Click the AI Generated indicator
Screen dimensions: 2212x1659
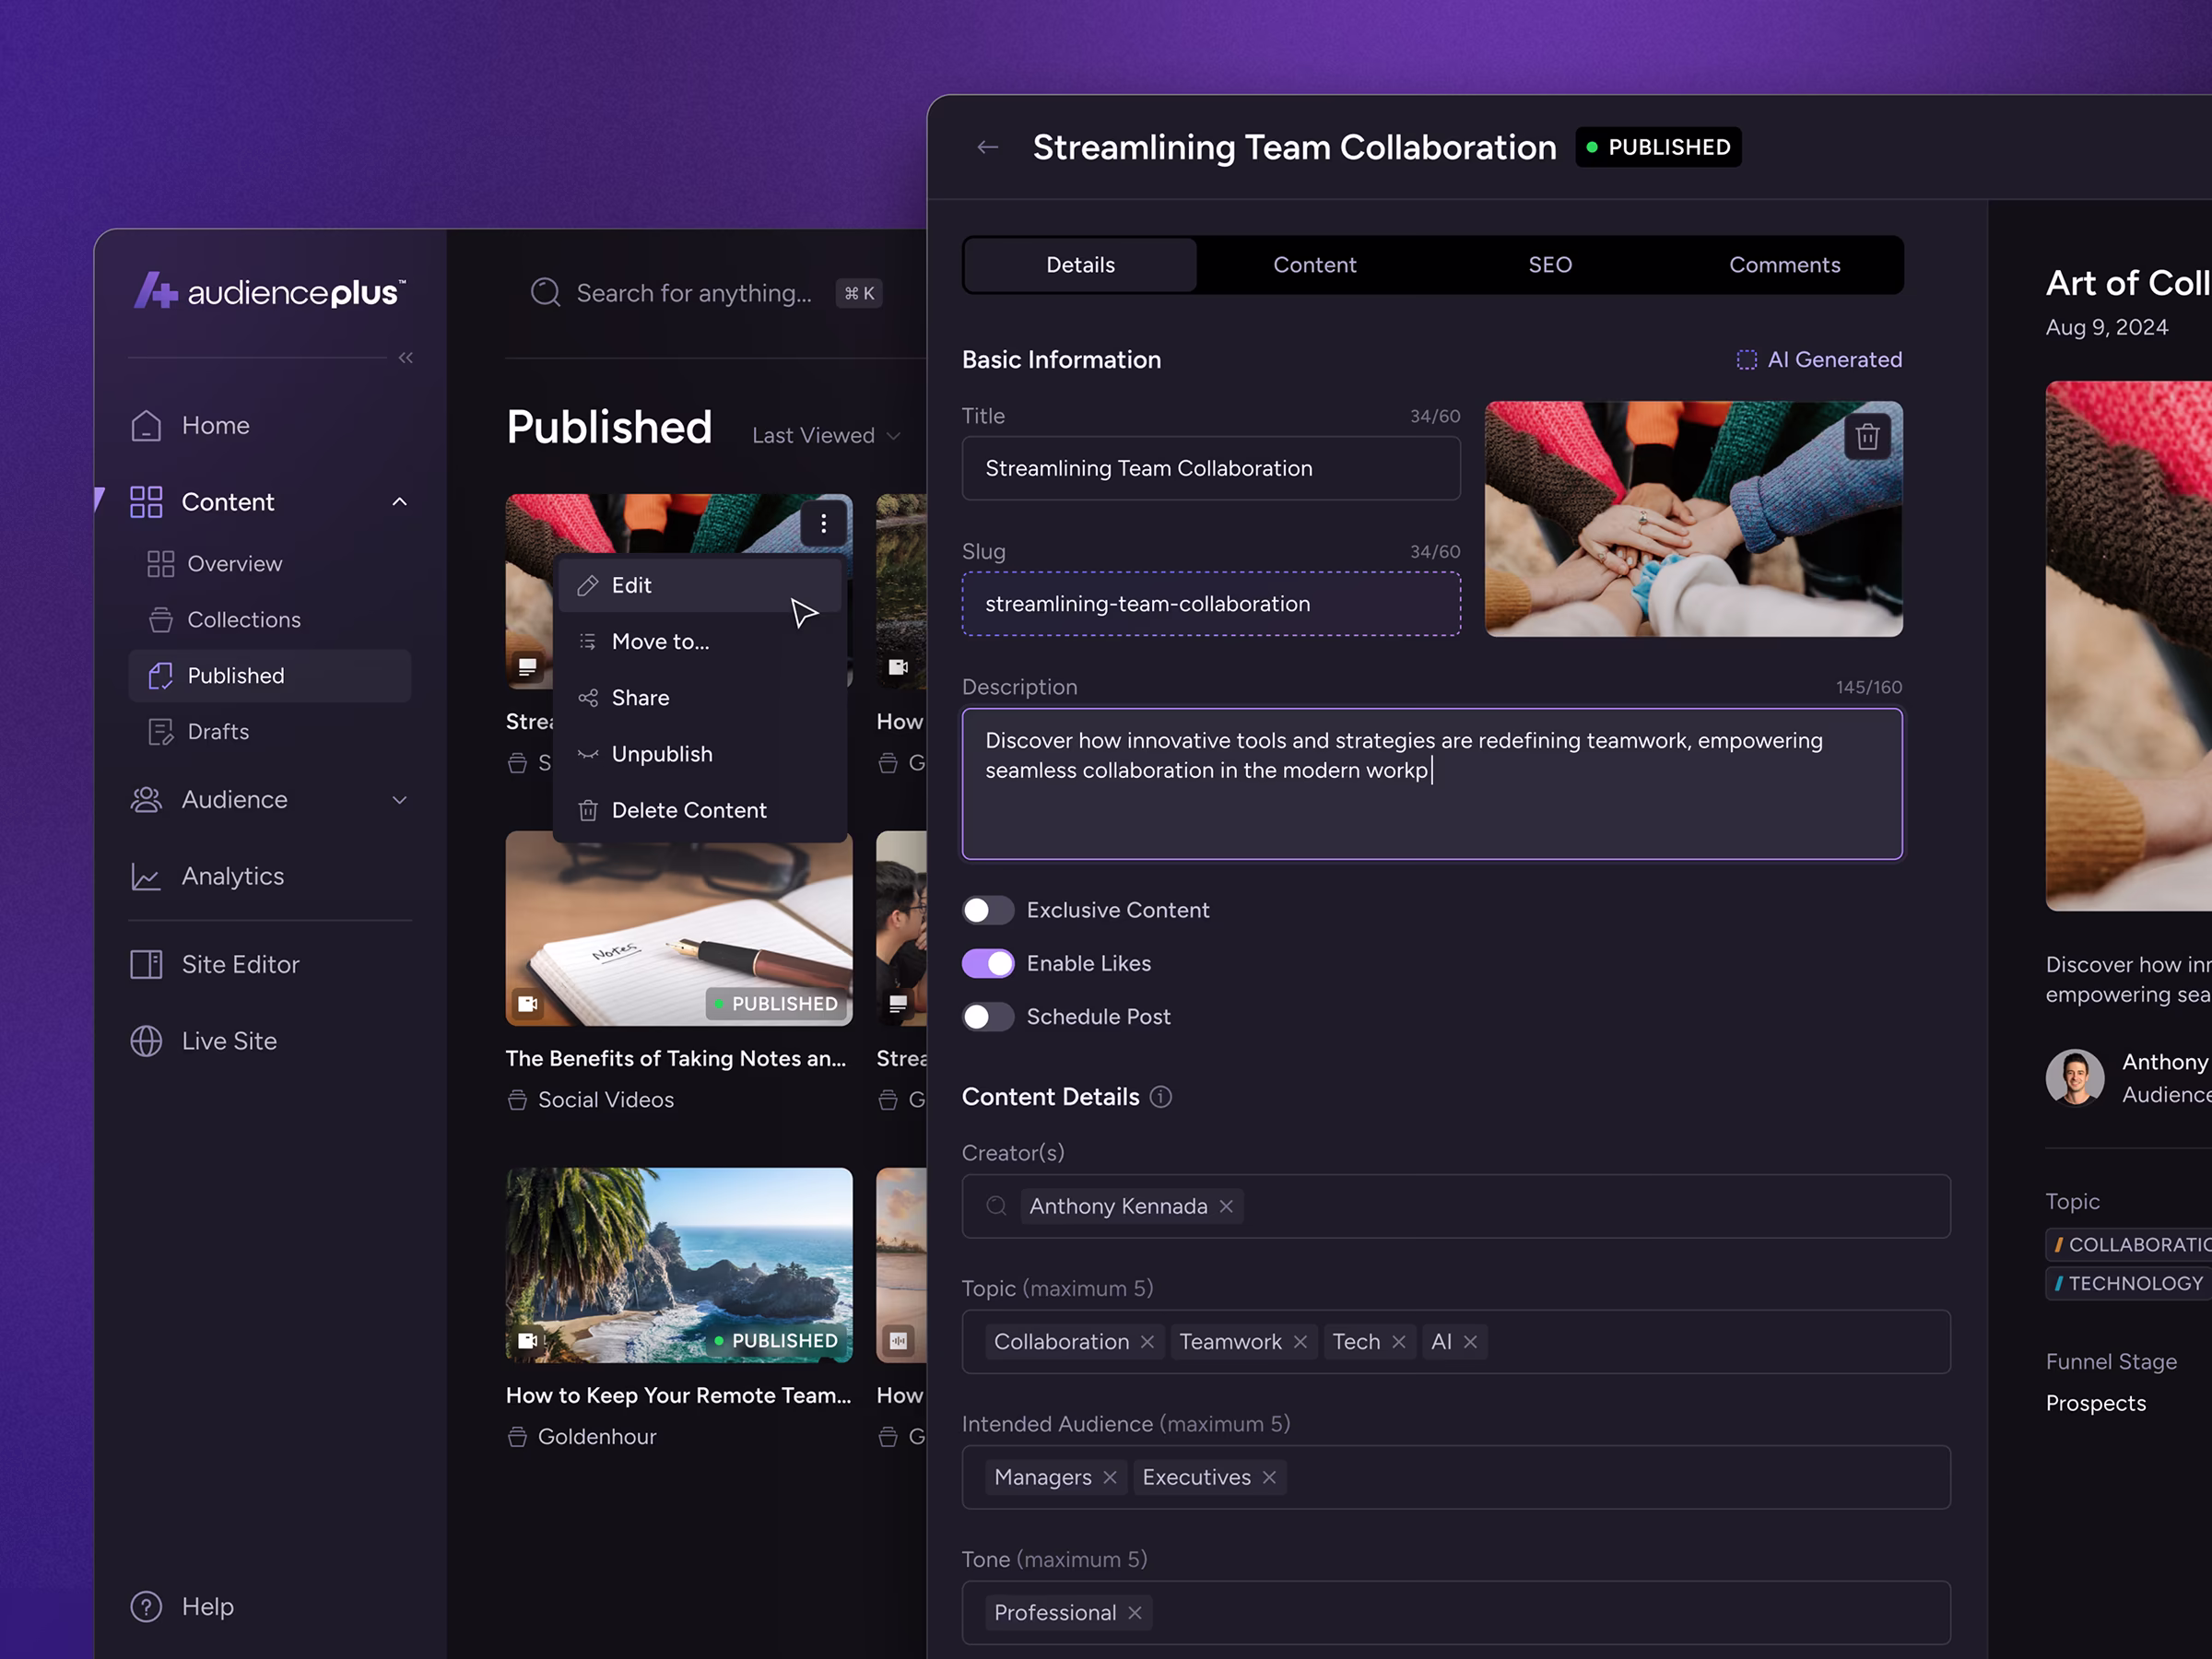coord(1819,359)
